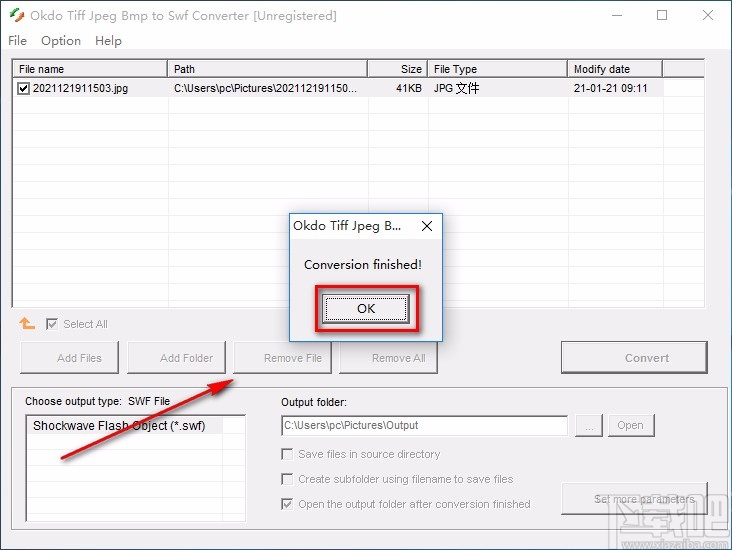Open the Help menu

pos(108,41)
